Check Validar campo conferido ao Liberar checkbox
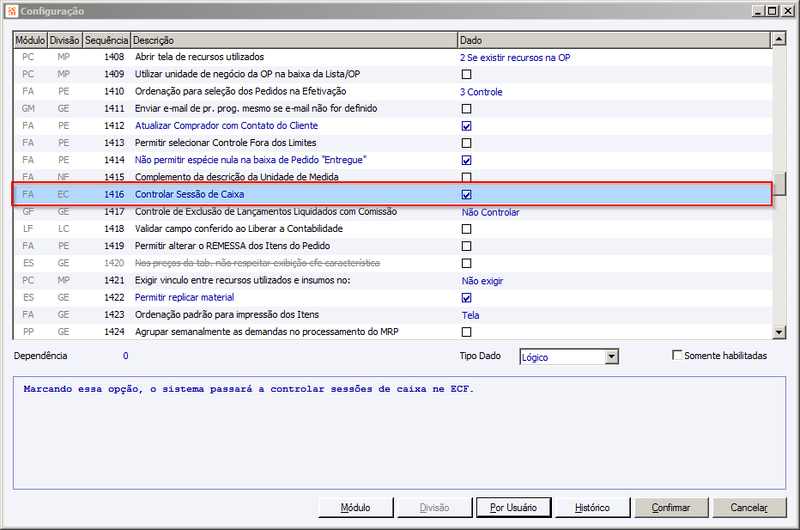800x530 pixels. point(466,229)
